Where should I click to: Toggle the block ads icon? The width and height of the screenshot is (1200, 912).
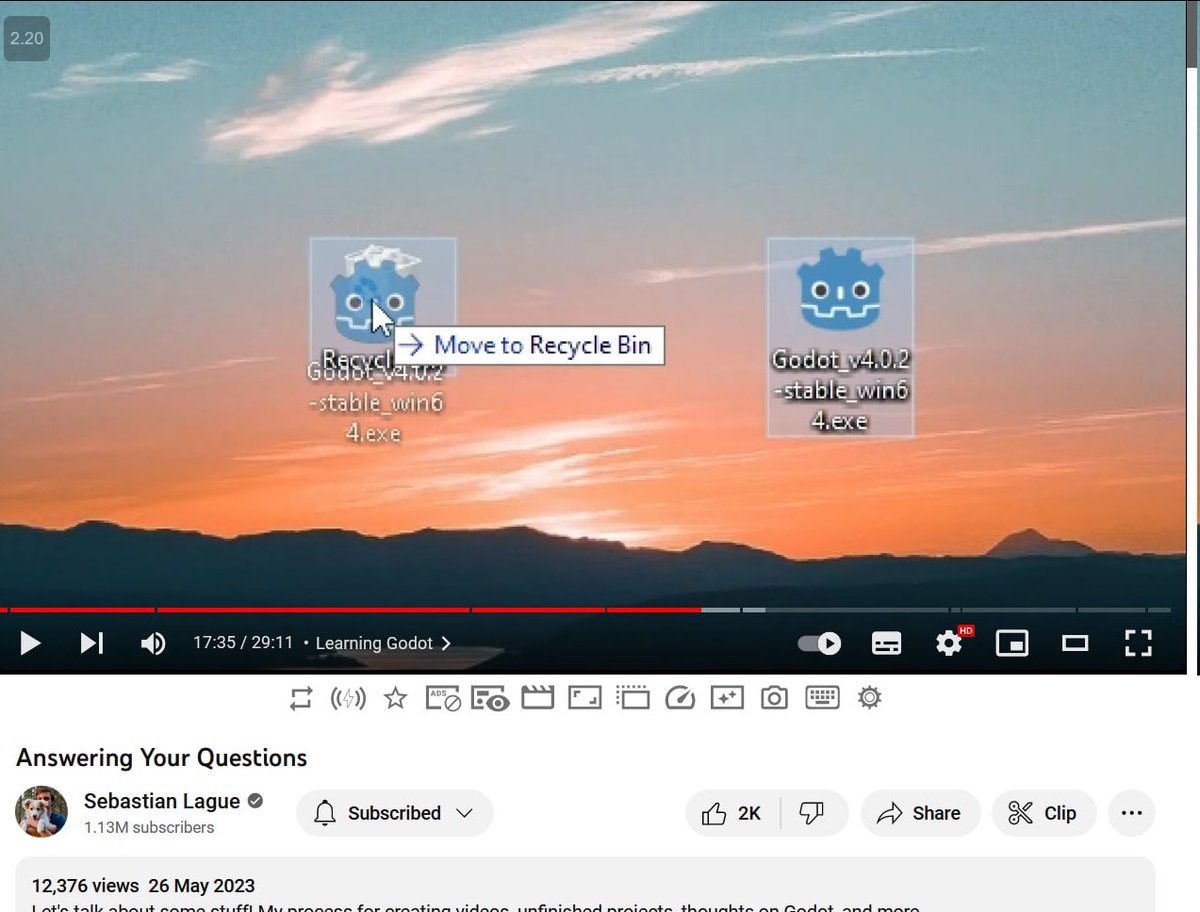pyautogui.click(x=443, y=698)
